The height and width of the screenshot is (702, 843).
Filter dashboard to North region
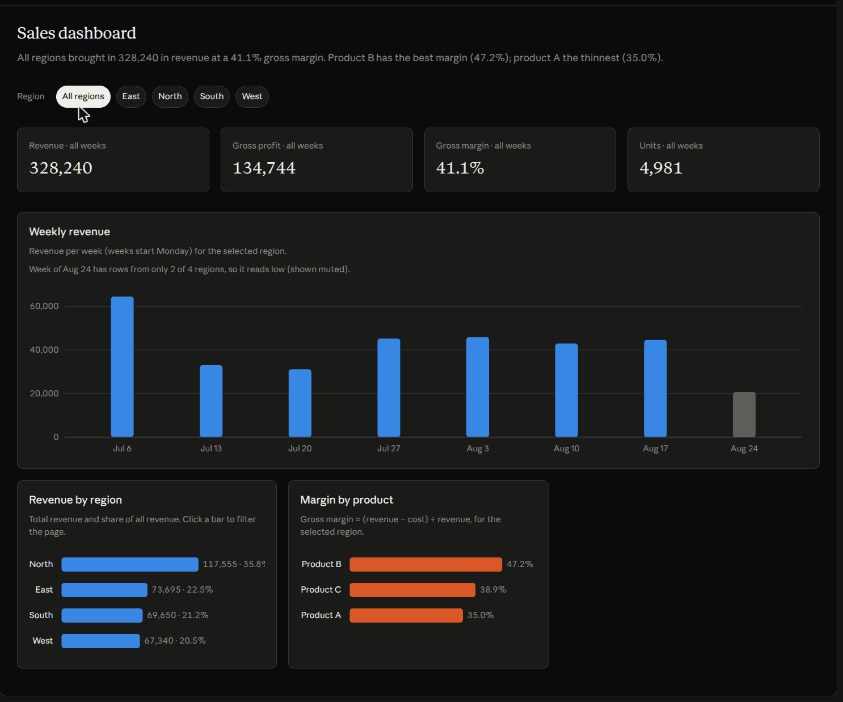(x=170, y=97)
